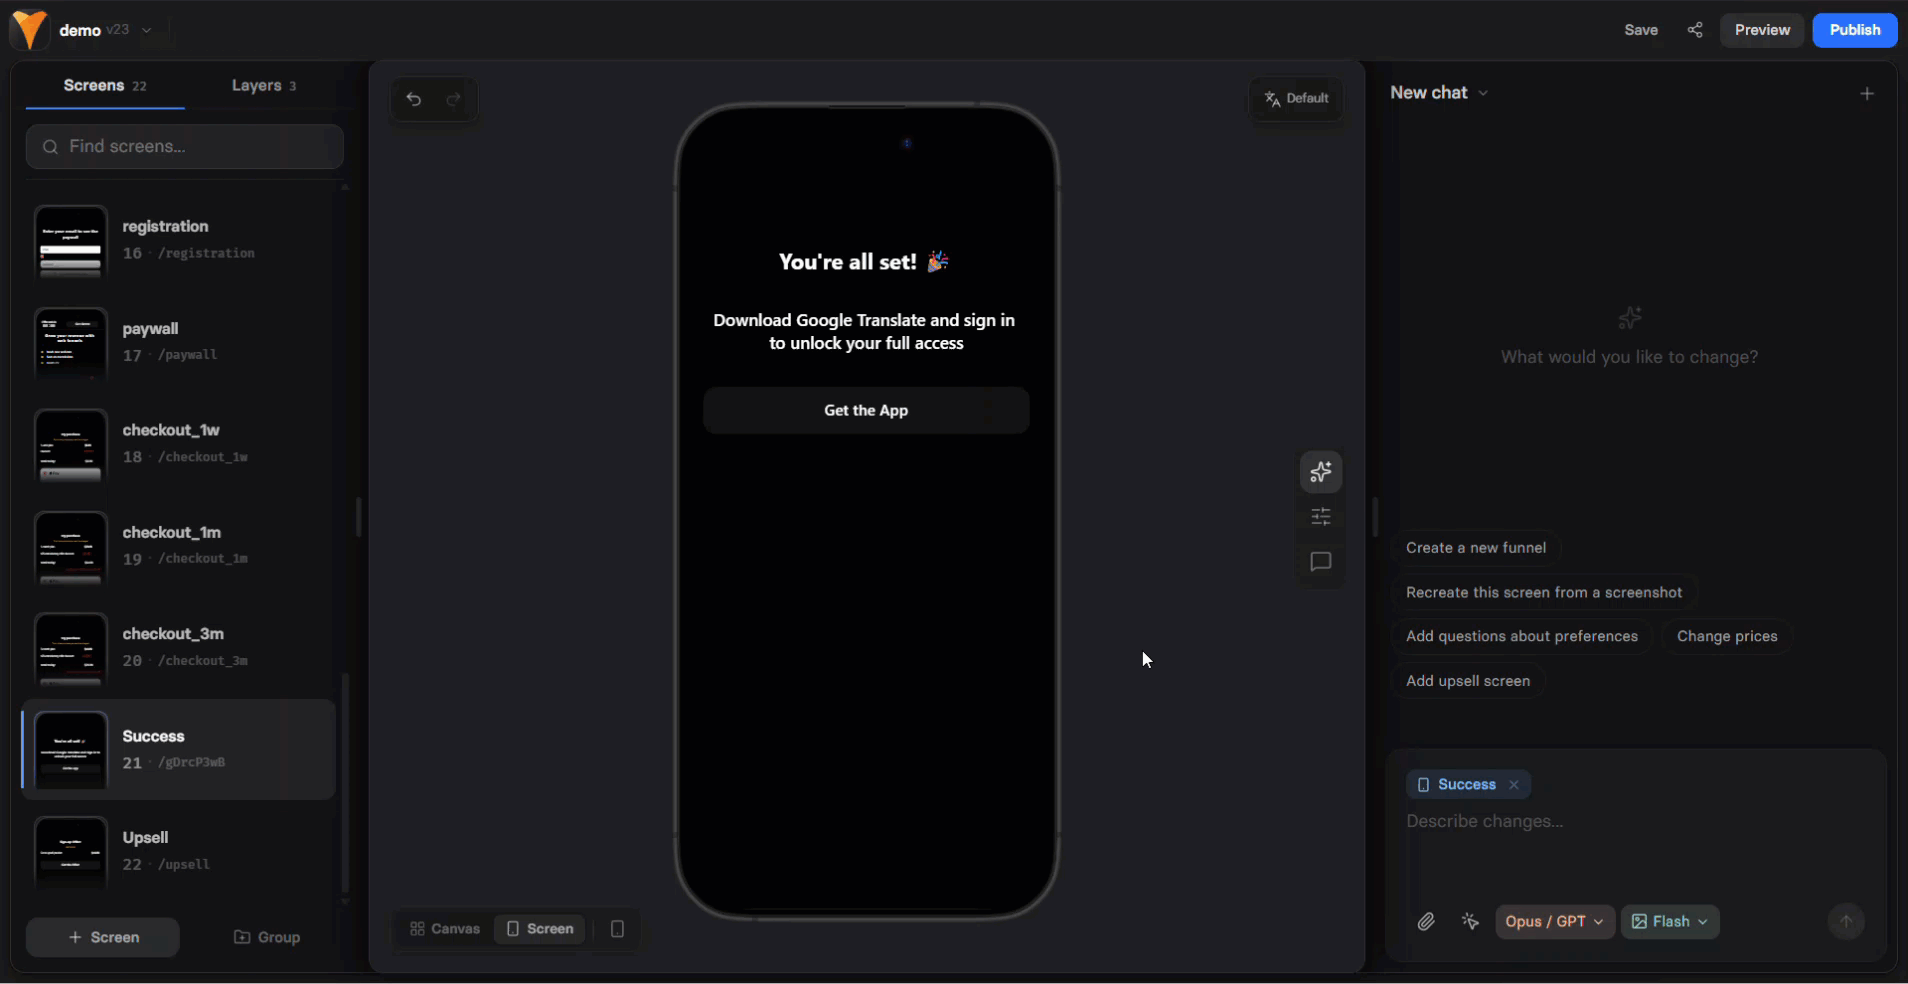Switch to Canvas view
Image resolution: width=1908 pixels, height=984 pixels.
pos(445,929)
